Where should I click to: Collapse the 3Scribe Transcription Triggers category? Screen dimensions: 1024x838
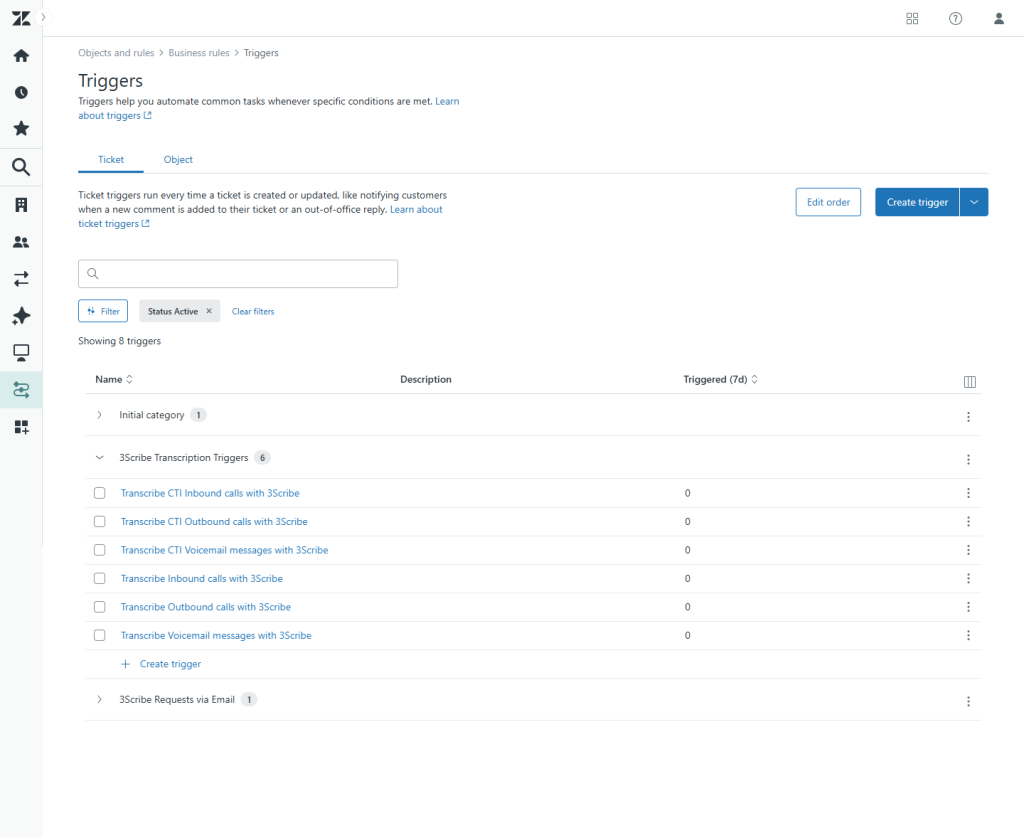tap(99, 458)
